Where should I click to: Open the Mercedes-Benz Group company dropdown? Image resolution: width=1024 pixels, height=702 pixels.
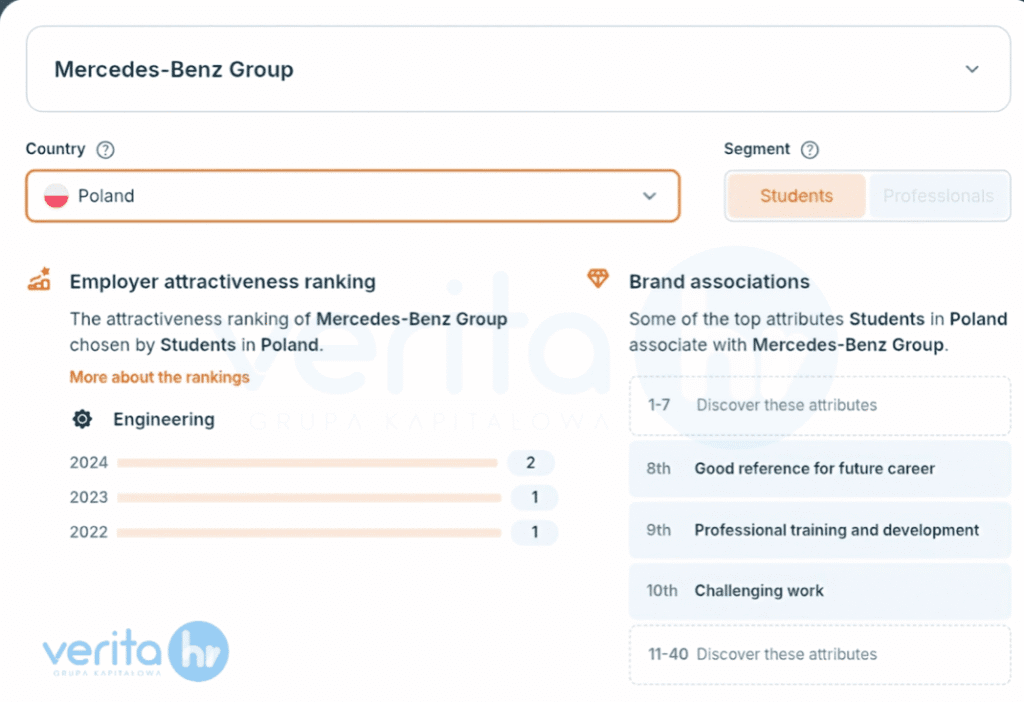(517, 70)
